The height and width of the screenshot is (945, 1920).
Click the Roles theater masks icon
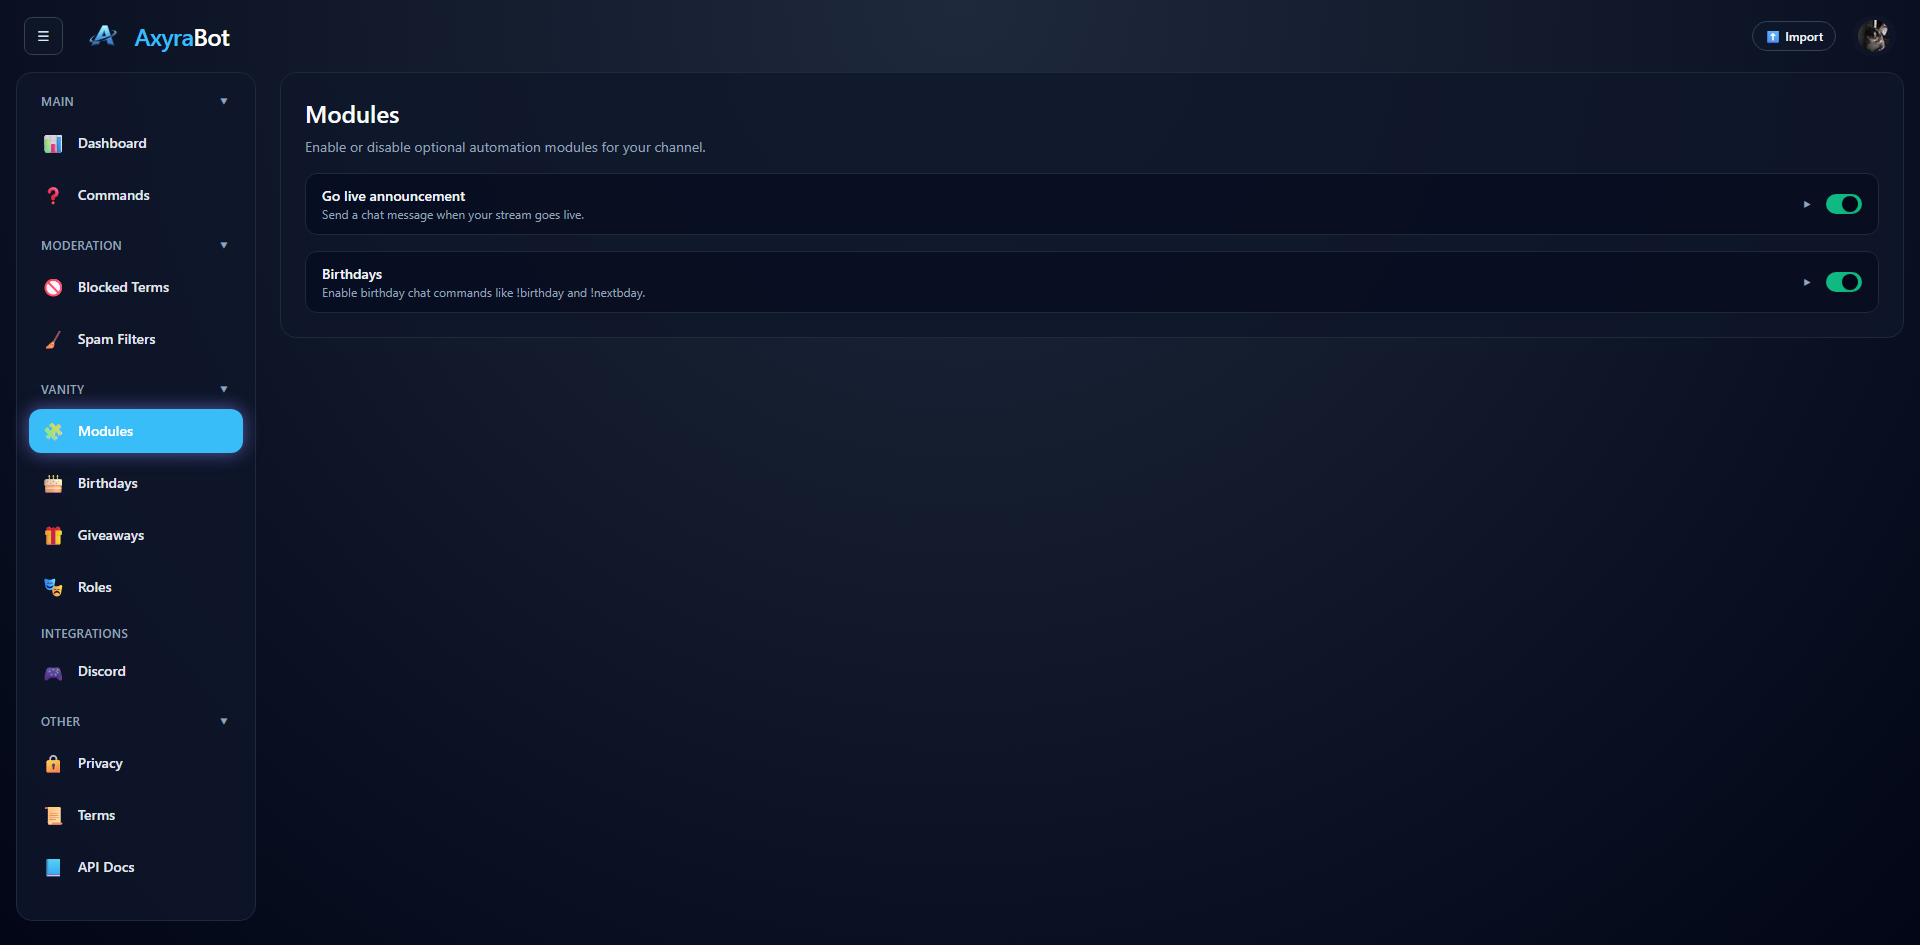(53, 588)
